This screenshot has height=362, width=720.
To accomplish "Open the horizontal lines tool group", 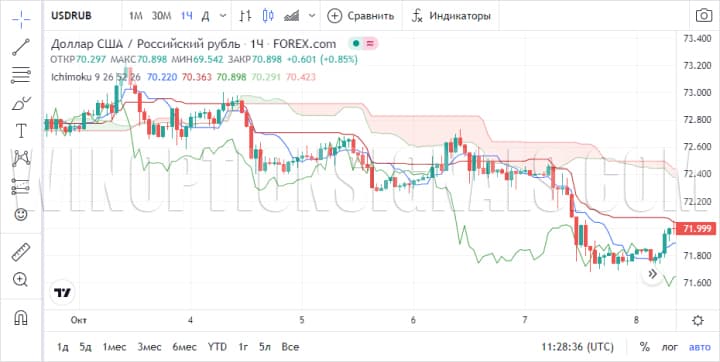I will [21, 74].
